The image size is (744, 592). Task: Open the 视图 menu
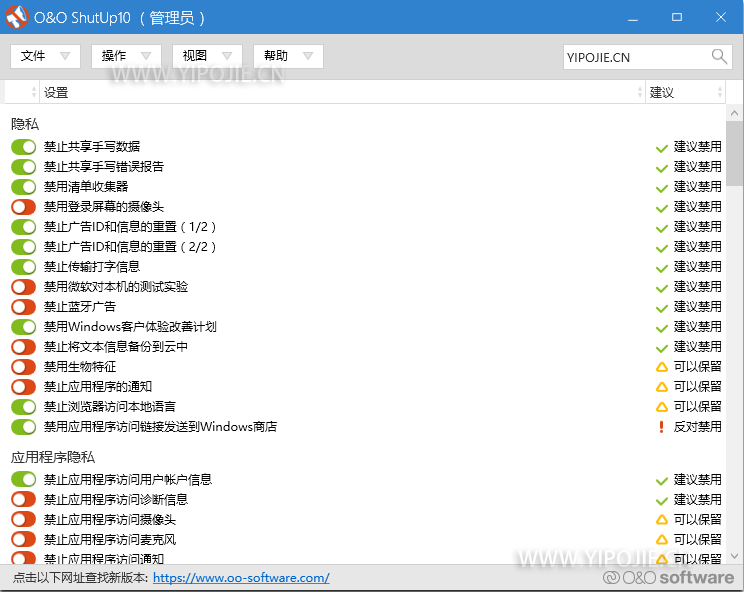[x=207, y=56]
